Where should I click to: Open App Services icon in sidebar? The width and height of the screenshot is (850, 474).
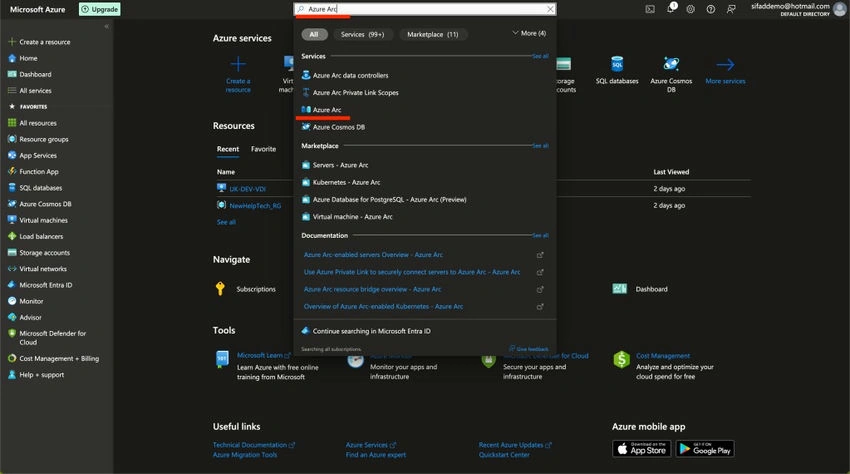(12, 155)
